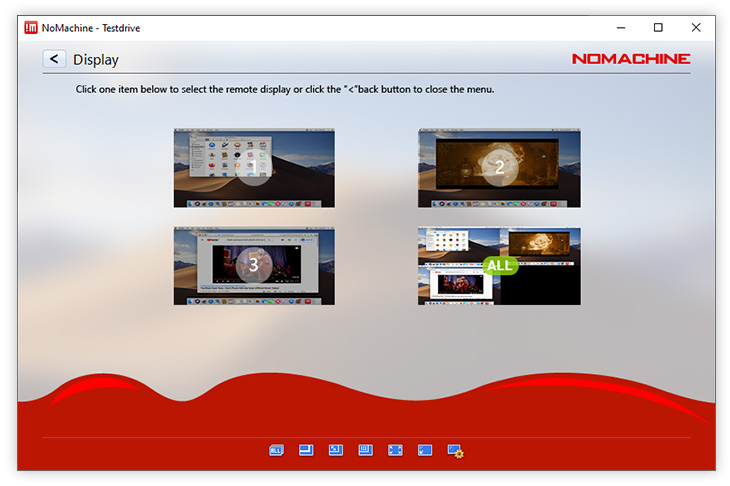Click the NoMachine app icon in title bar
Image resolution: width=730 pixels, height=486 pixels.
click(31, 28)
